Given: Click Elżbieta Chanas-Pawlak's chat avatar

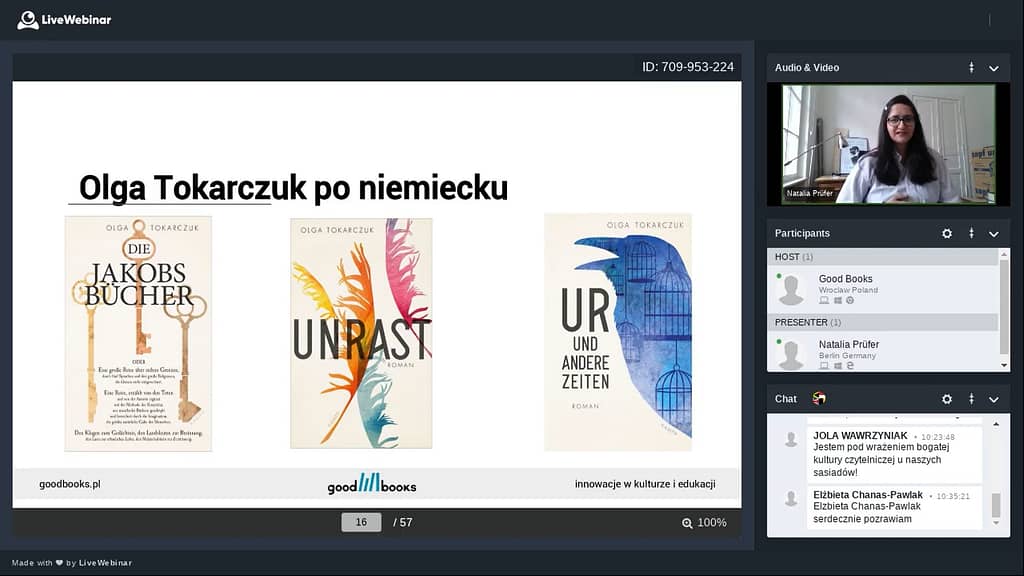Looking at the screenshot, I should (791, 499).
